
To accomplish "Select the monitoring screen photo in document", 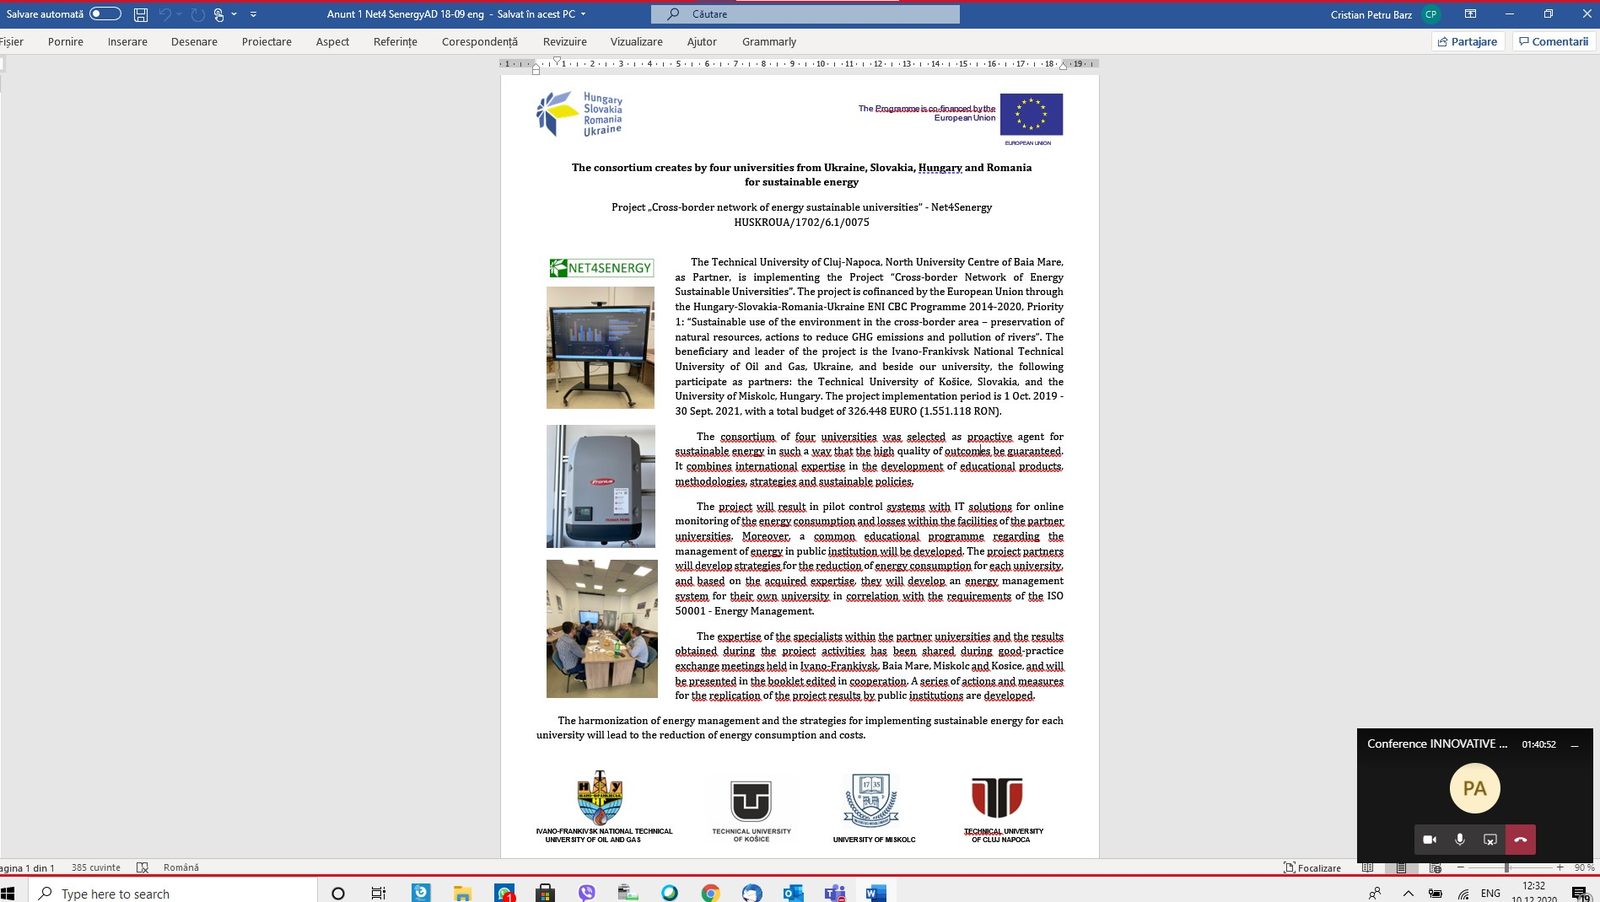I will click(600, 348).
